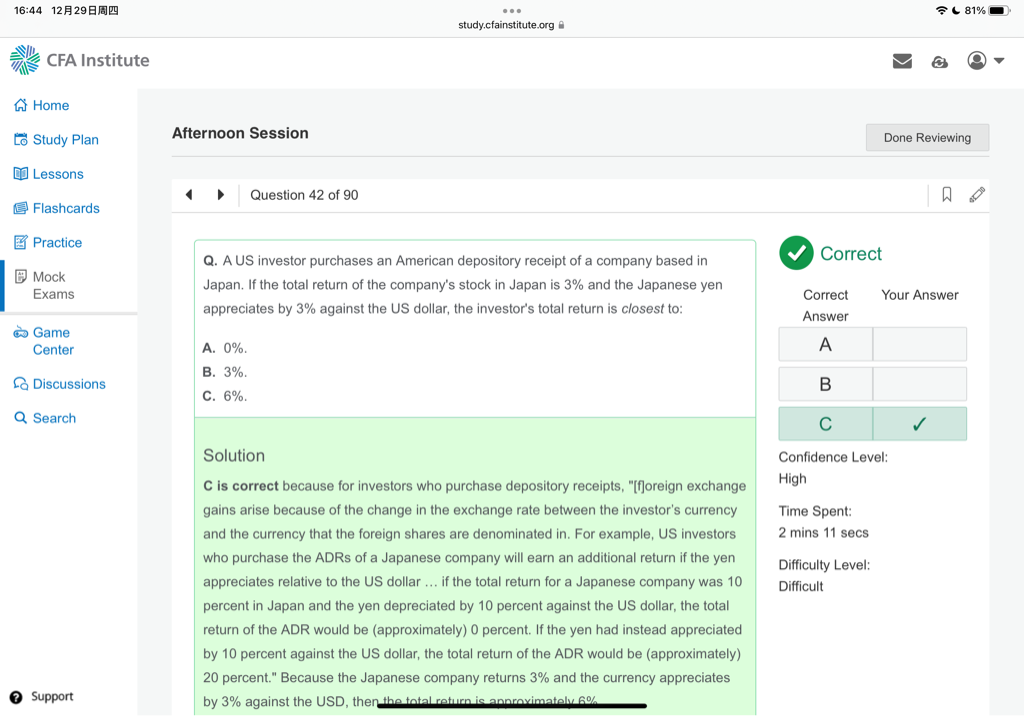This screenshot has width=1024, height=716.
Task: Click the Search item in sidebar
Action: pyautogui.click(x=54, y=418)
